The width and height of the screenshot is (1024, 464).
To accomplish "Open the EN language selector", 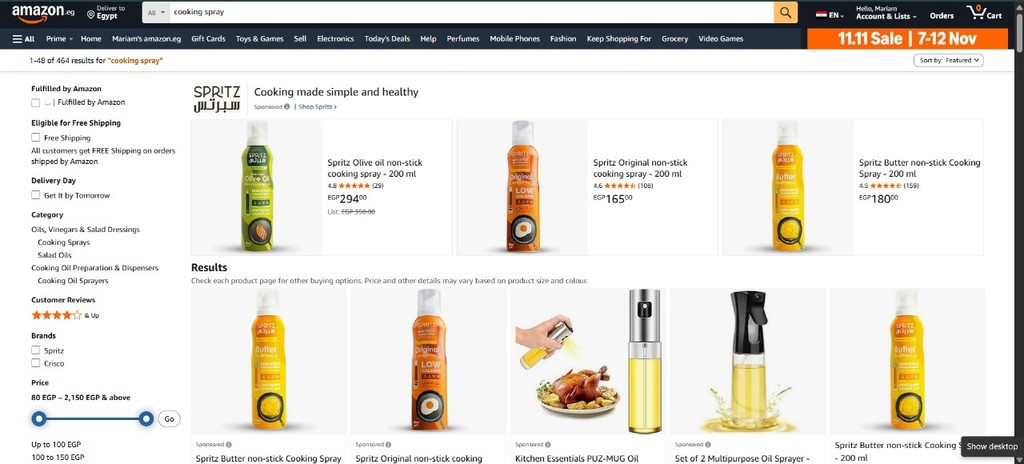I will pos(829,14).
